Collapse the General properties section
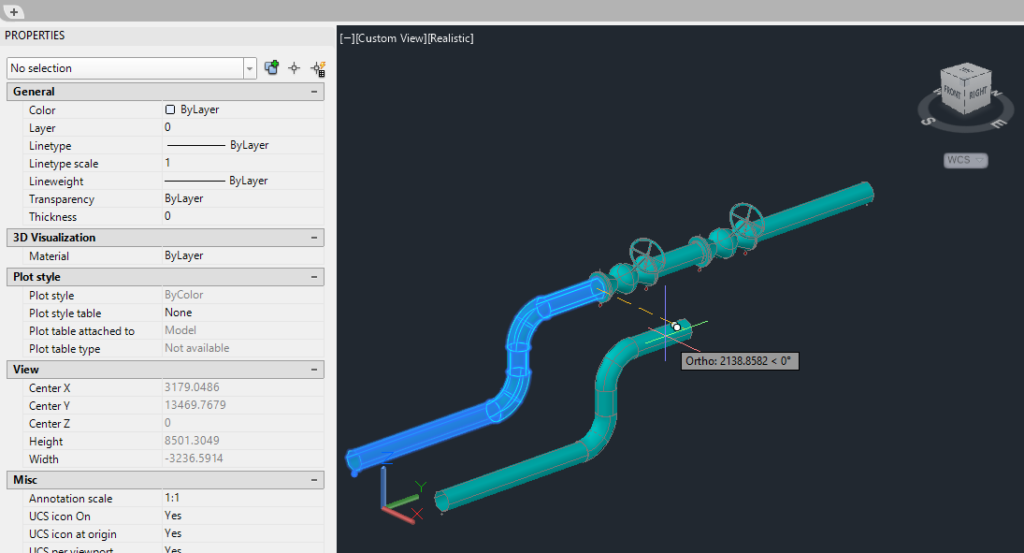 (314, 92)
